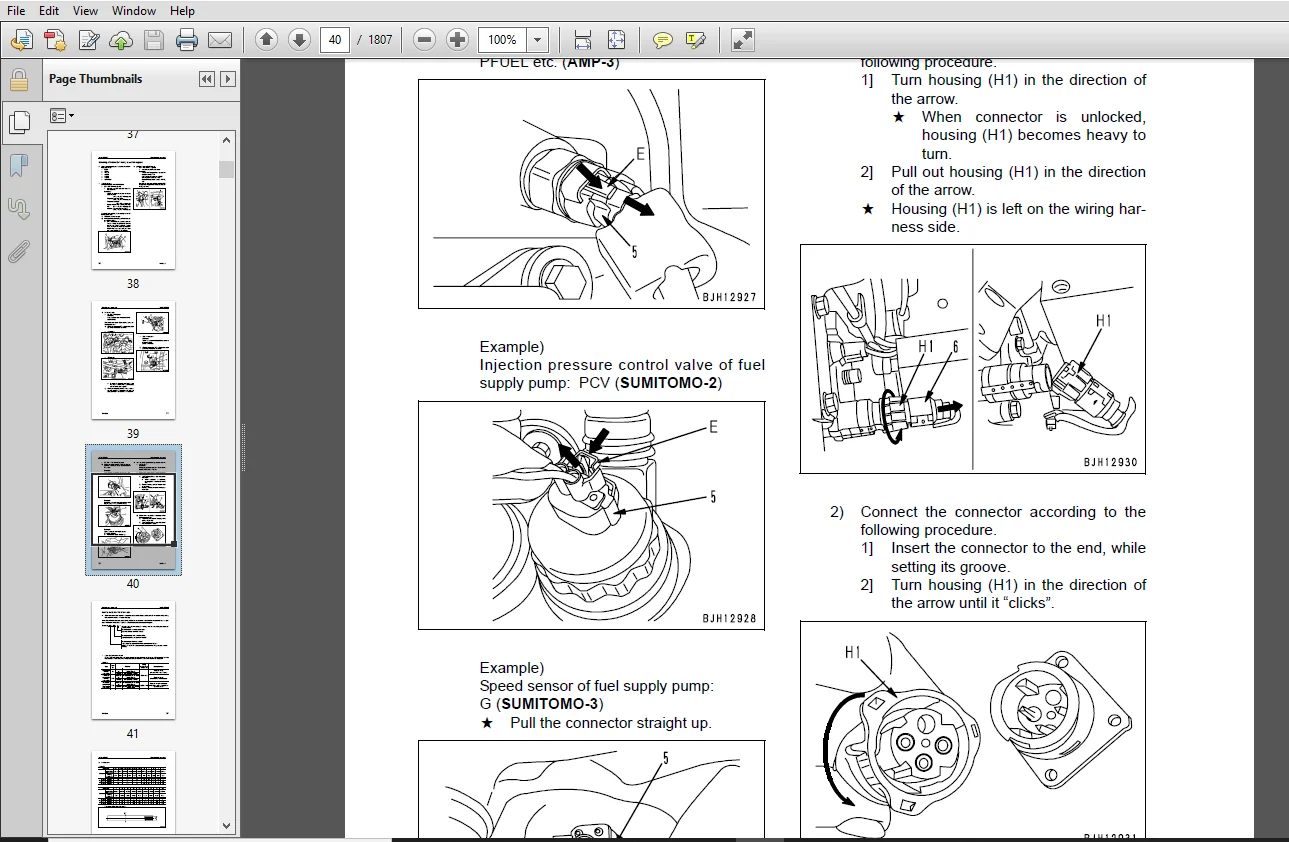Open the Page Thumbnails panel icon
Viewport: 1289px width, 842px height.
[18, 123]
